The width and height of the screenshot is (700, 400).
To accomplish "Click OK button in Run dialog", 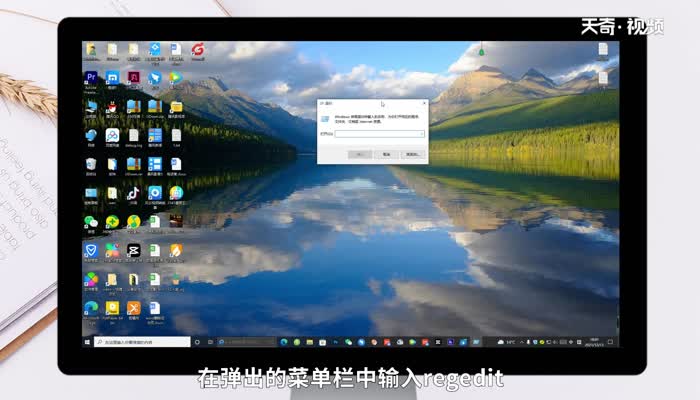I will coord(360,154).
